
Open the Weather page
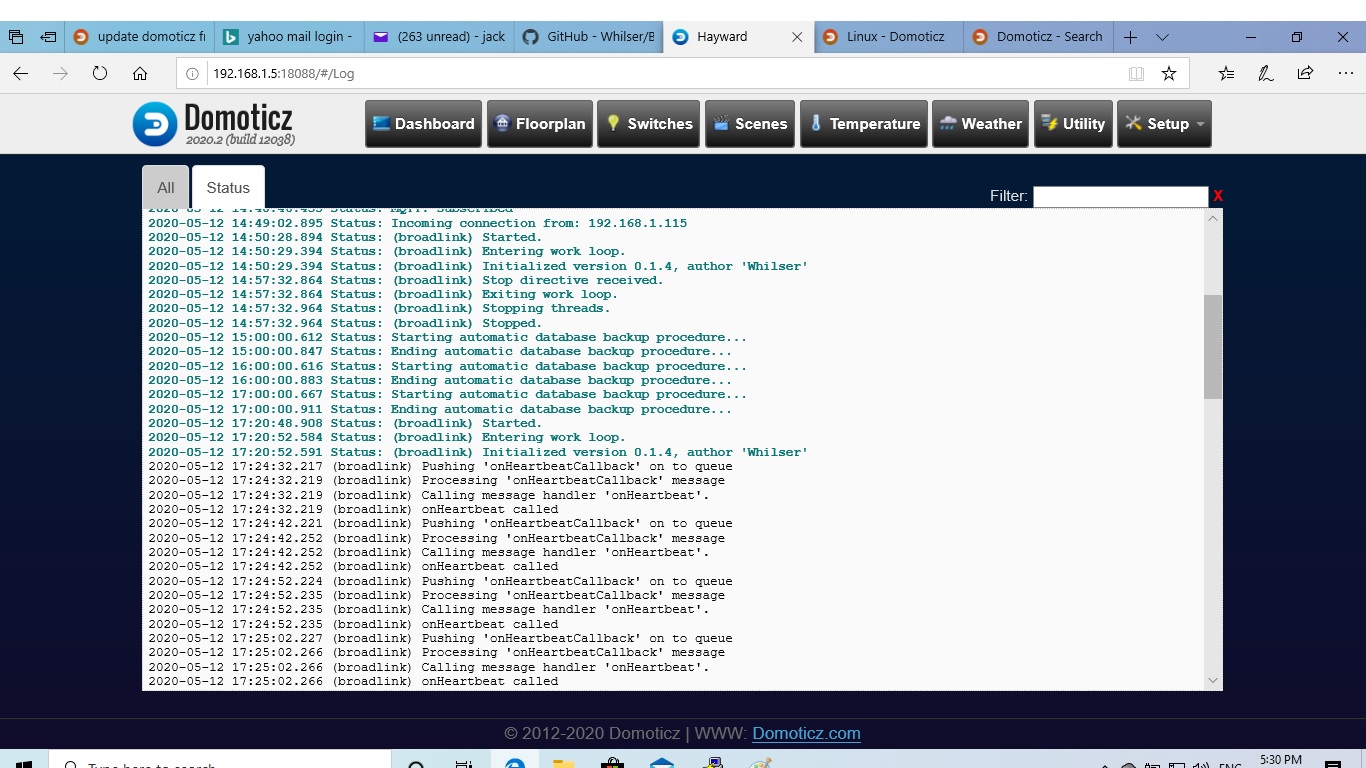pos(980,124)
